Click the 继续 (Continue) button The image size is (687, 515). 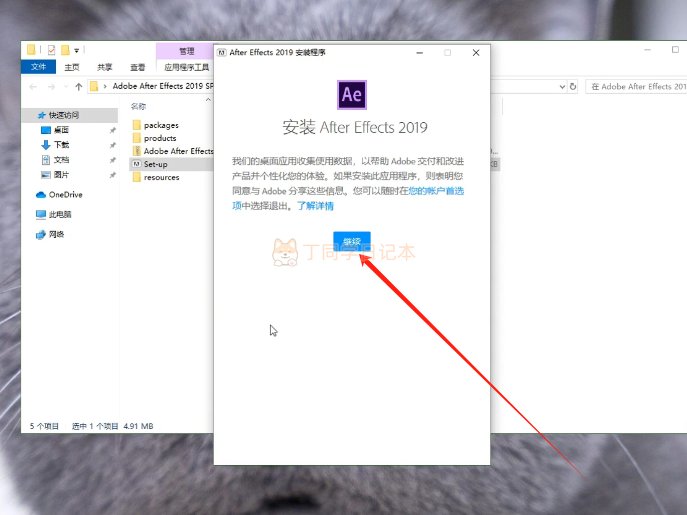(352, 242)
